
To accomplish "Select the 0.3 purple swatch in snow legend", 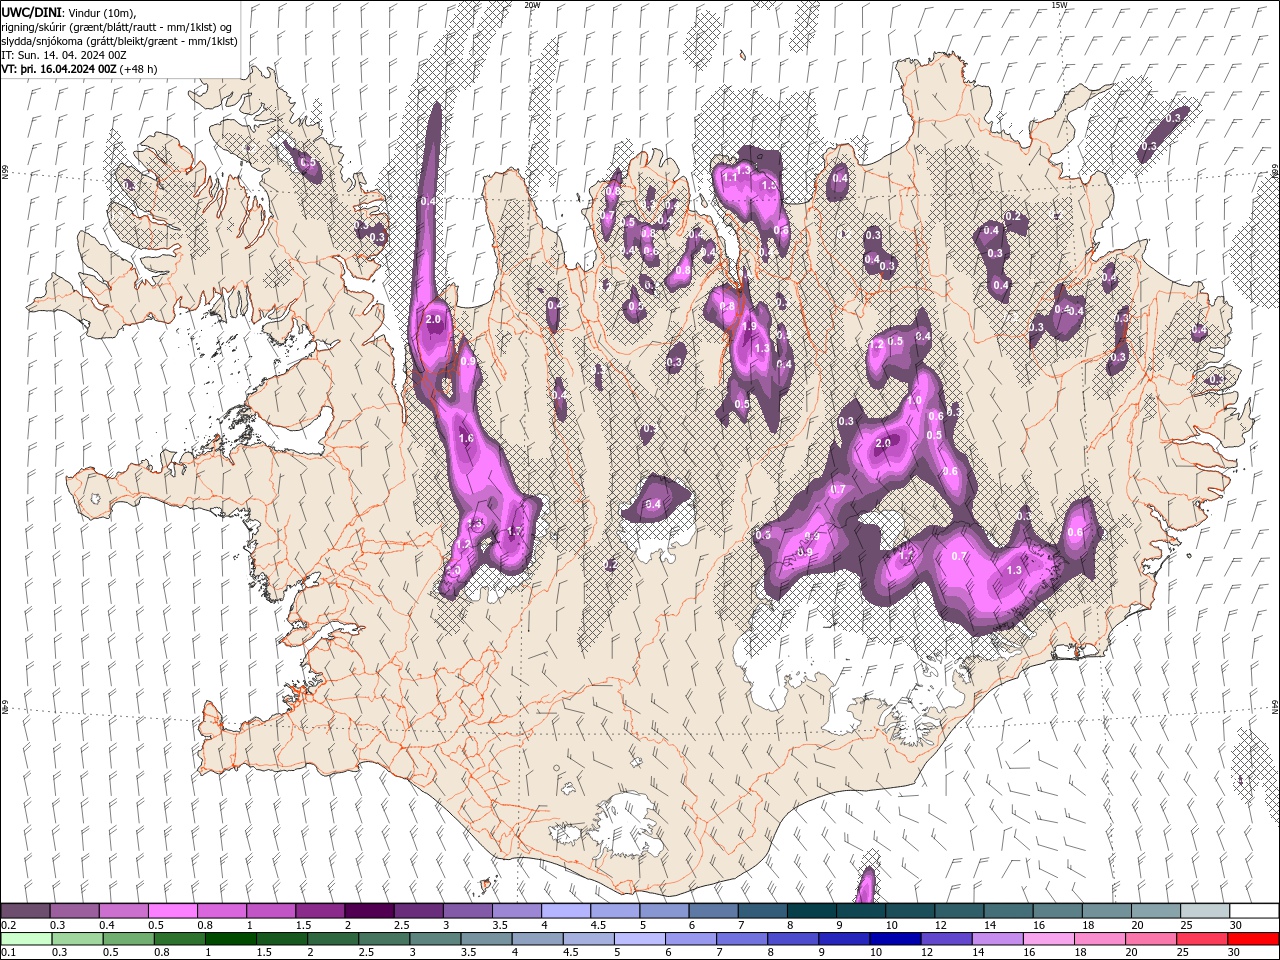I will [75, 911].
